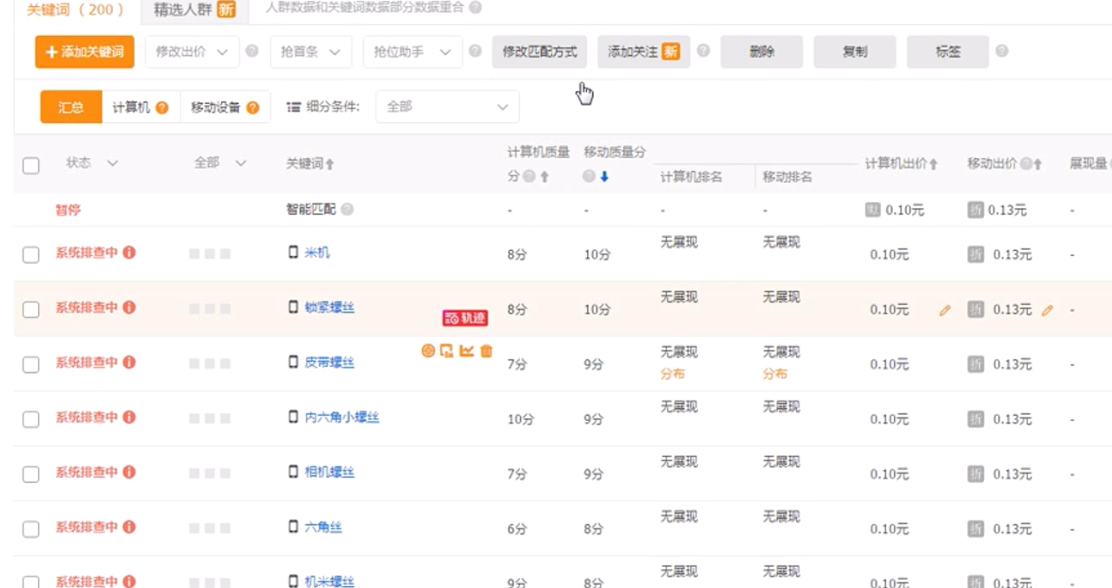
Task: Open the 抢位助手 dropdown
Action: click(412, 52)
